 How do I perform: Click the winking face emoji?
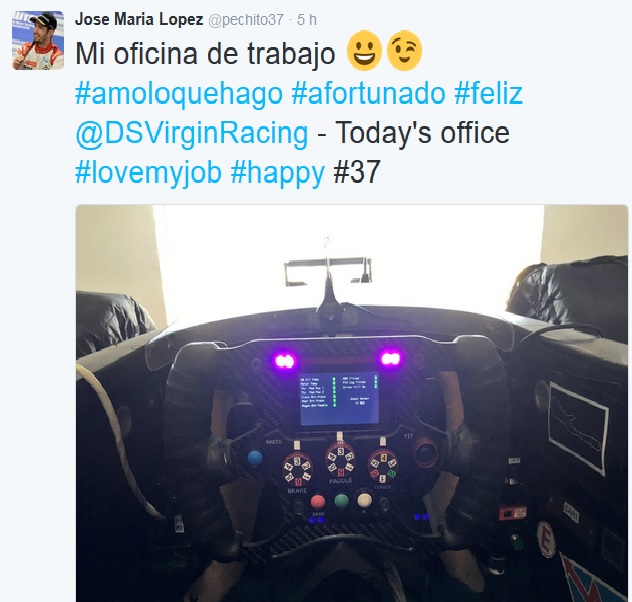404,51
